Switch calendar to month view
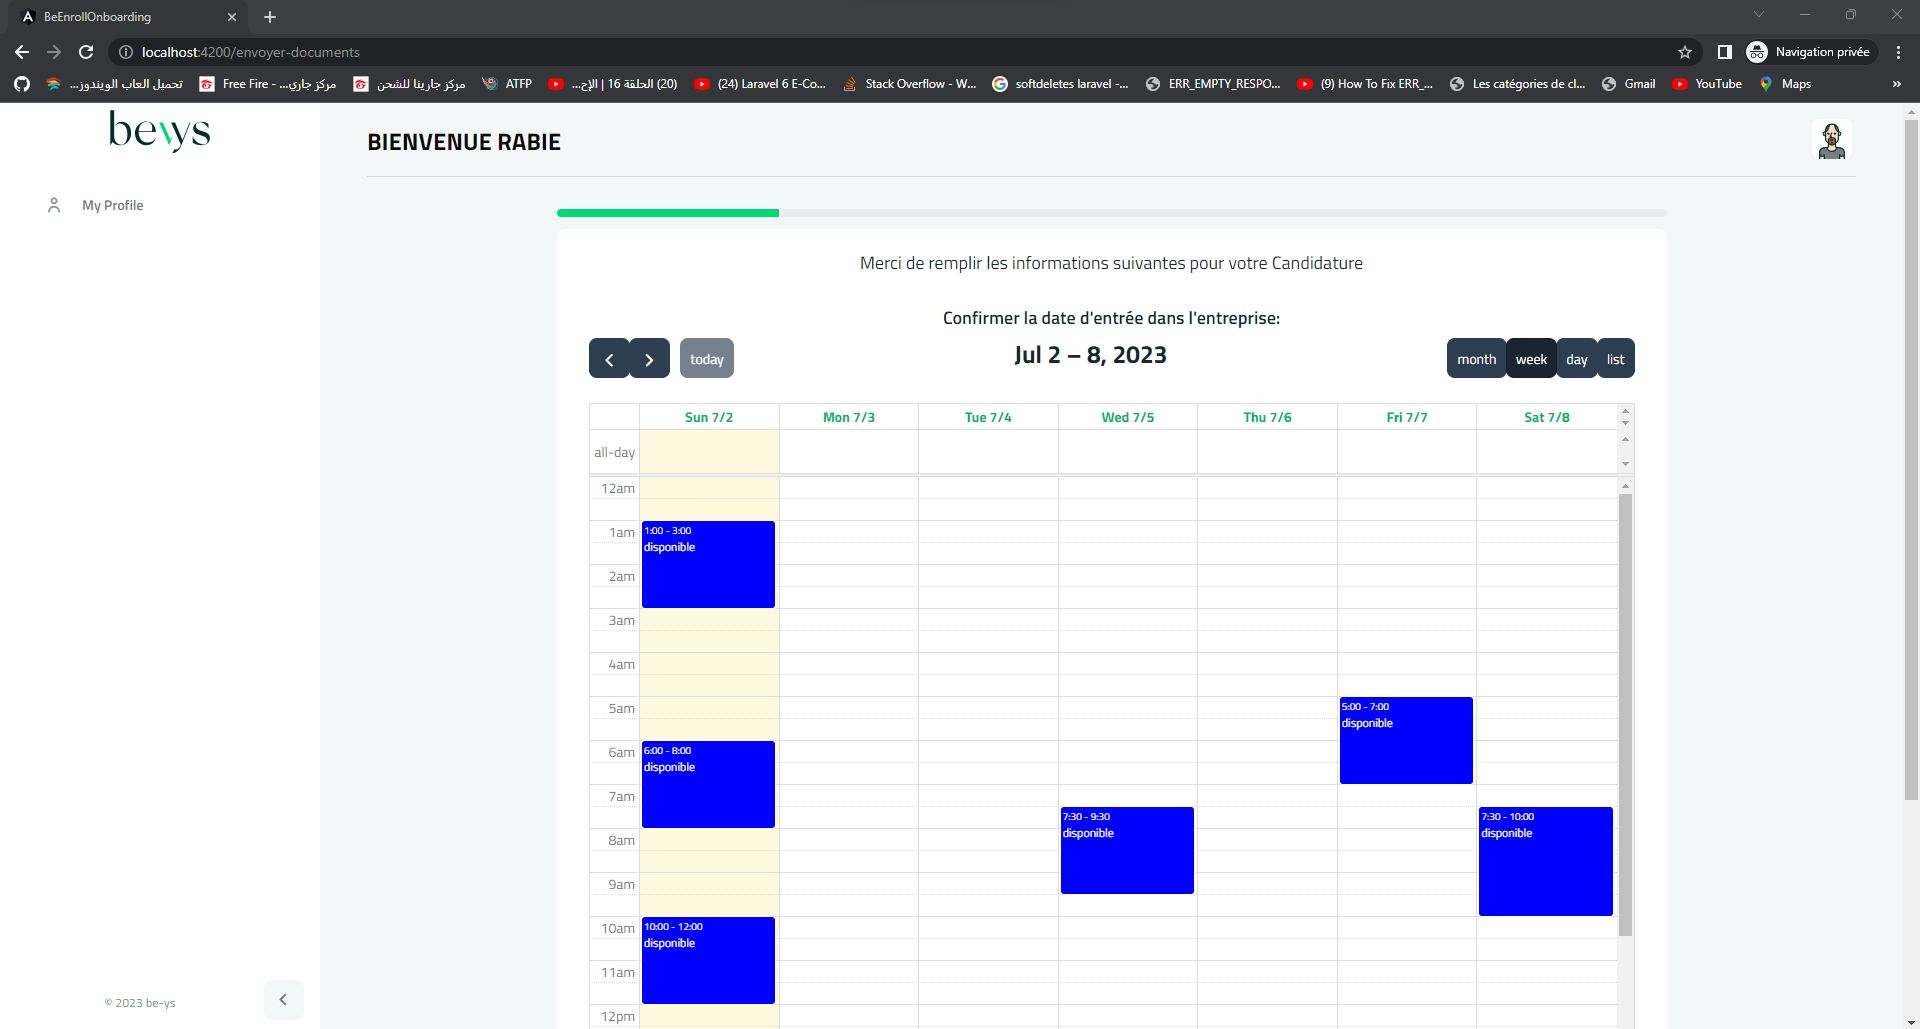Image resolution: width=1920 pixels, height=1029 pixels. tap(1476, 358)
